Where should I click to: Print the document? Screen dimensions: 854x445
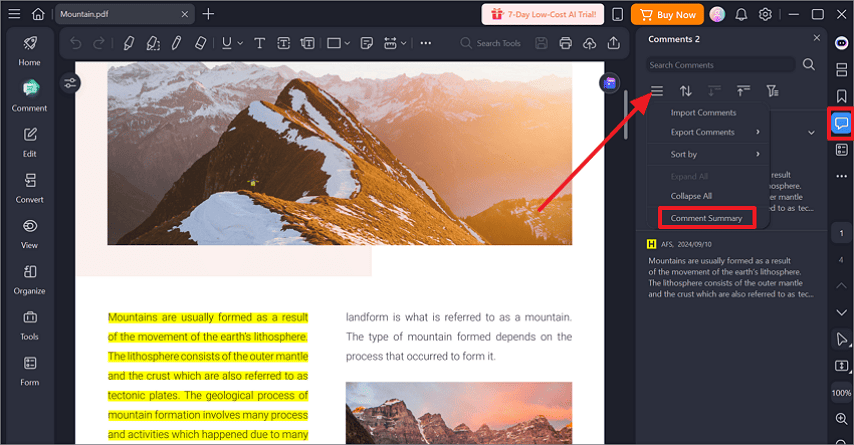pos(565,43)
